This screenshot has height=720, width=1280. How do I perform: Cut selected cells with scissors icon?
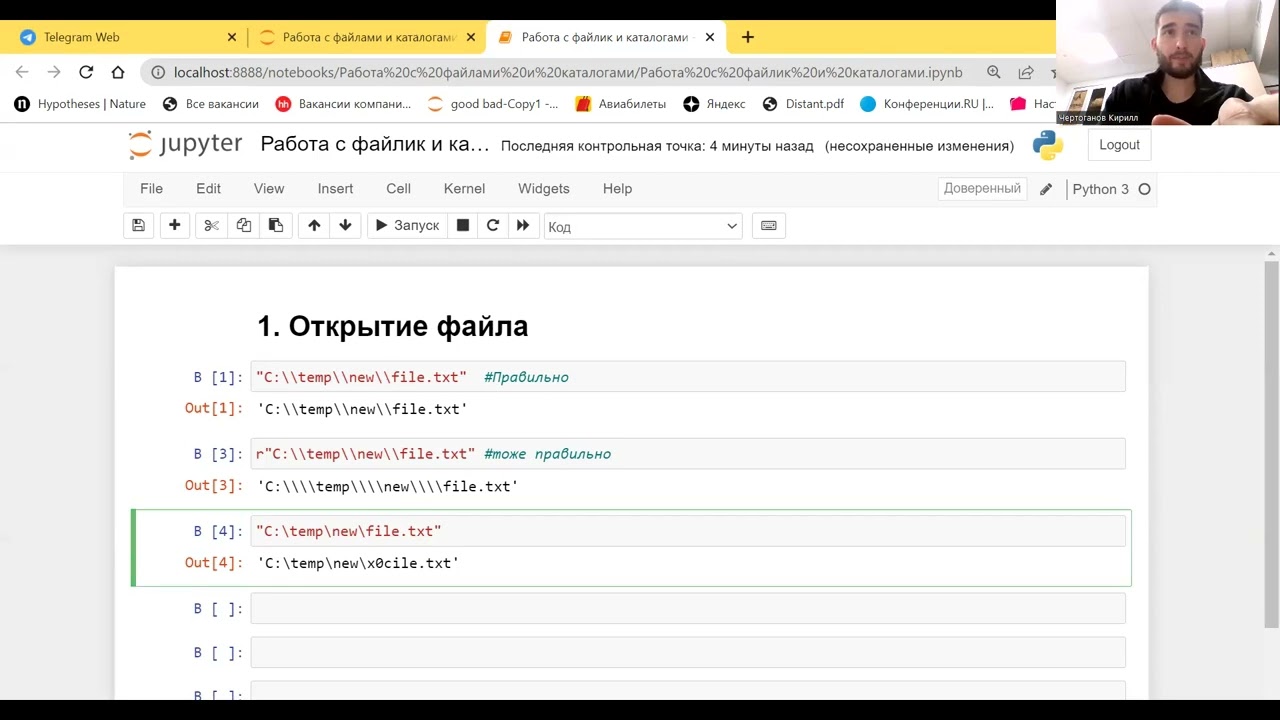coord(211,226)
